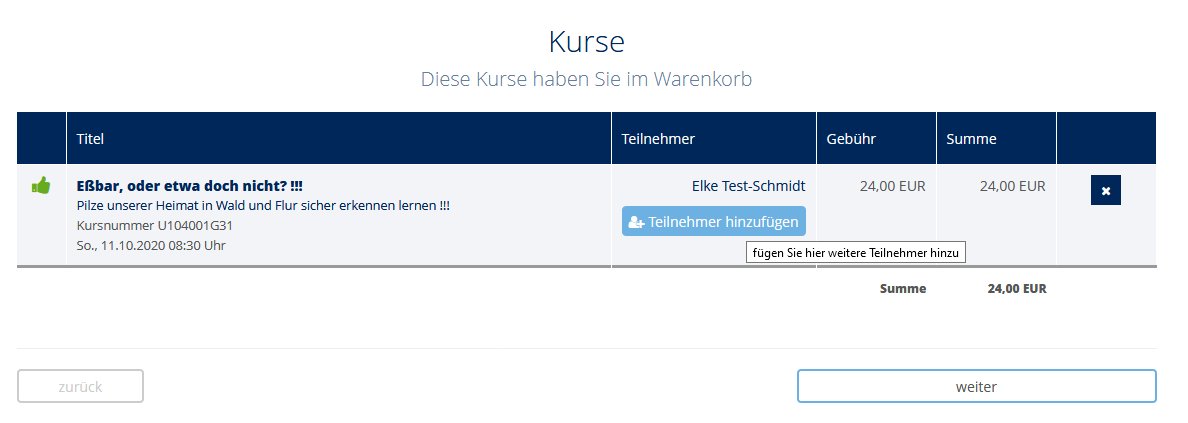Image resolution: width=1188 pixels, height=423 pixels.
Task: Click the tooltip about adding further participants
Action: point(856,254)
